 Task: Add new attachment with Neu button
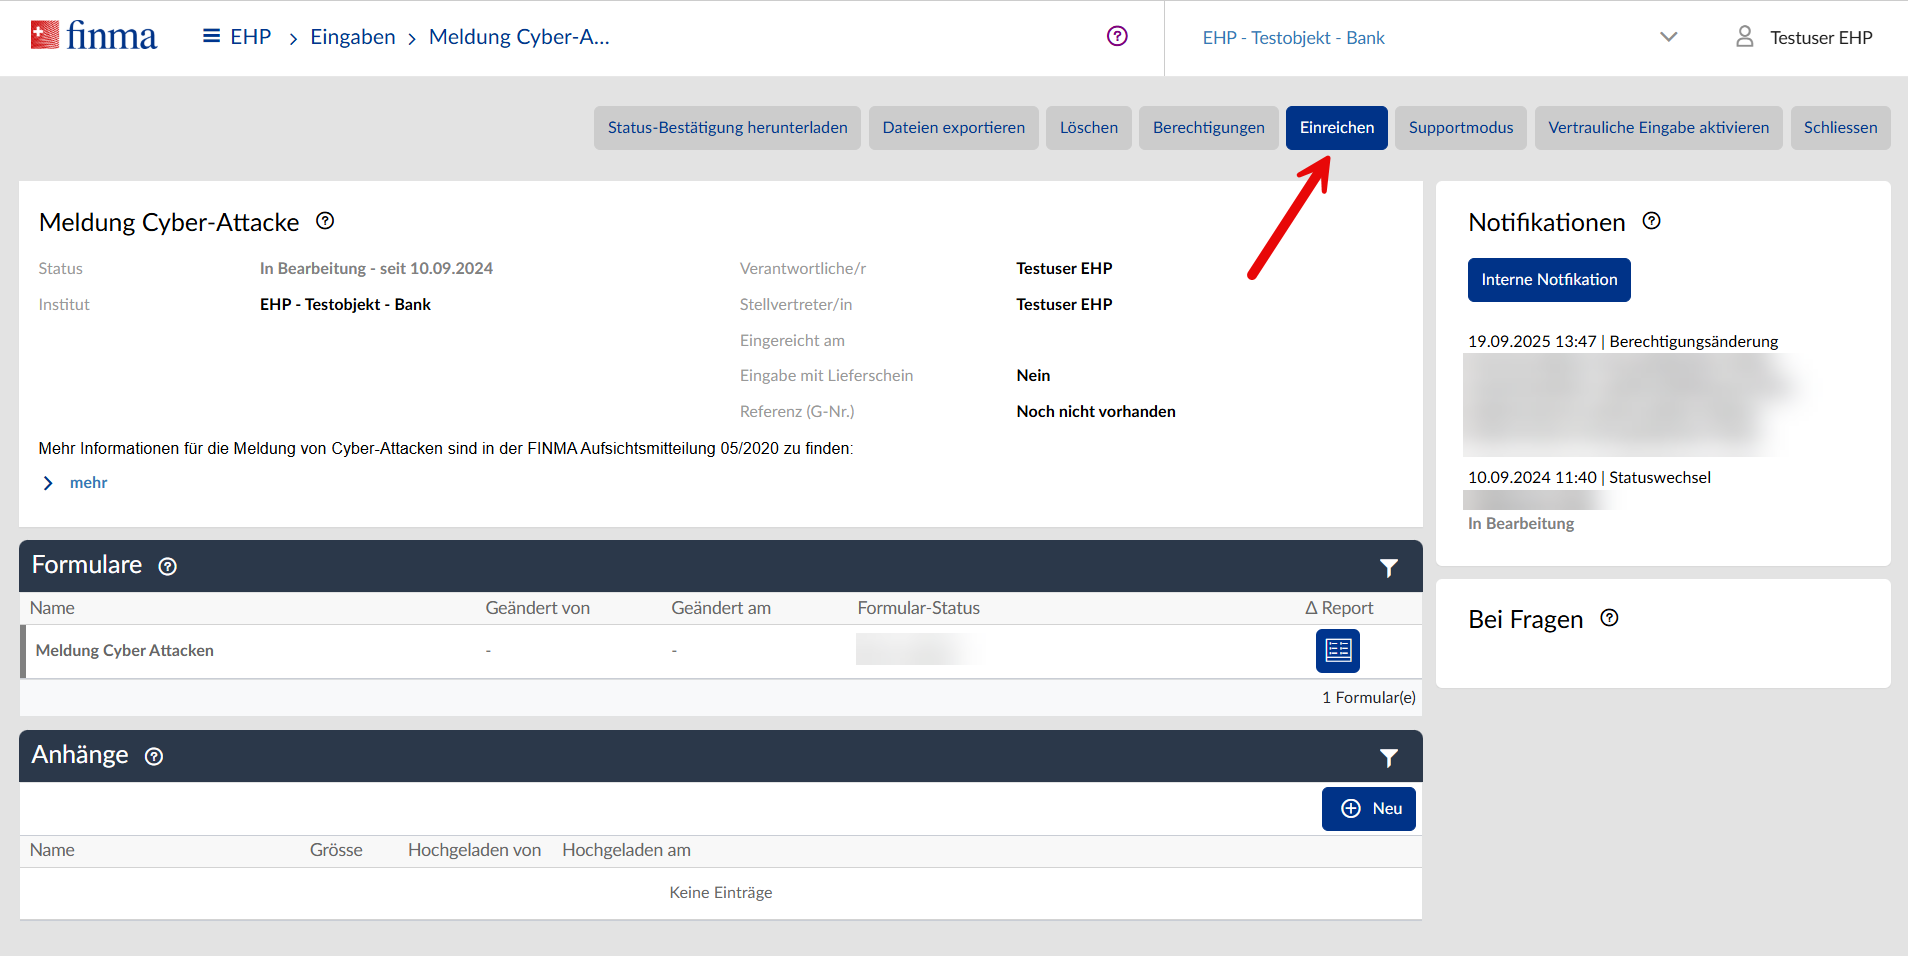click(x=1368, y=809)
